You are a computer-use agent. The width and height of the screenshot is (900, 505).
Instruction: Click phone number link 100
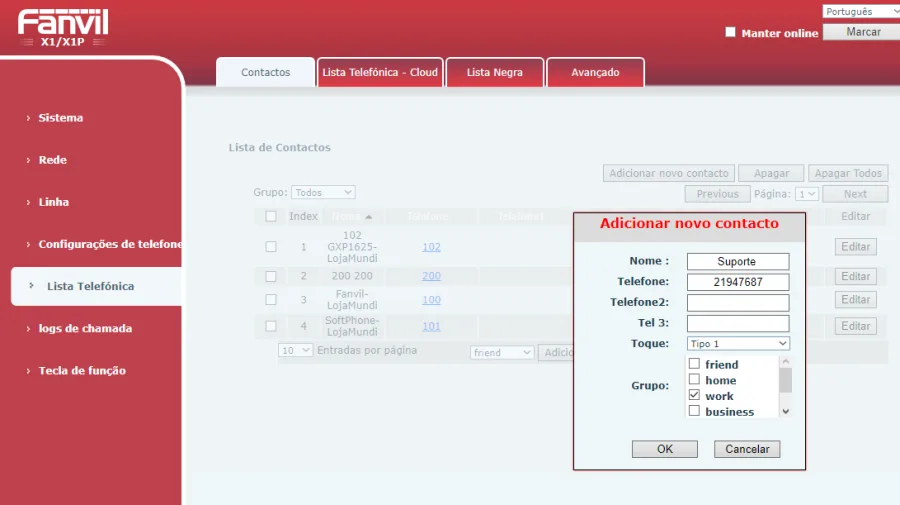coord(431,300)
